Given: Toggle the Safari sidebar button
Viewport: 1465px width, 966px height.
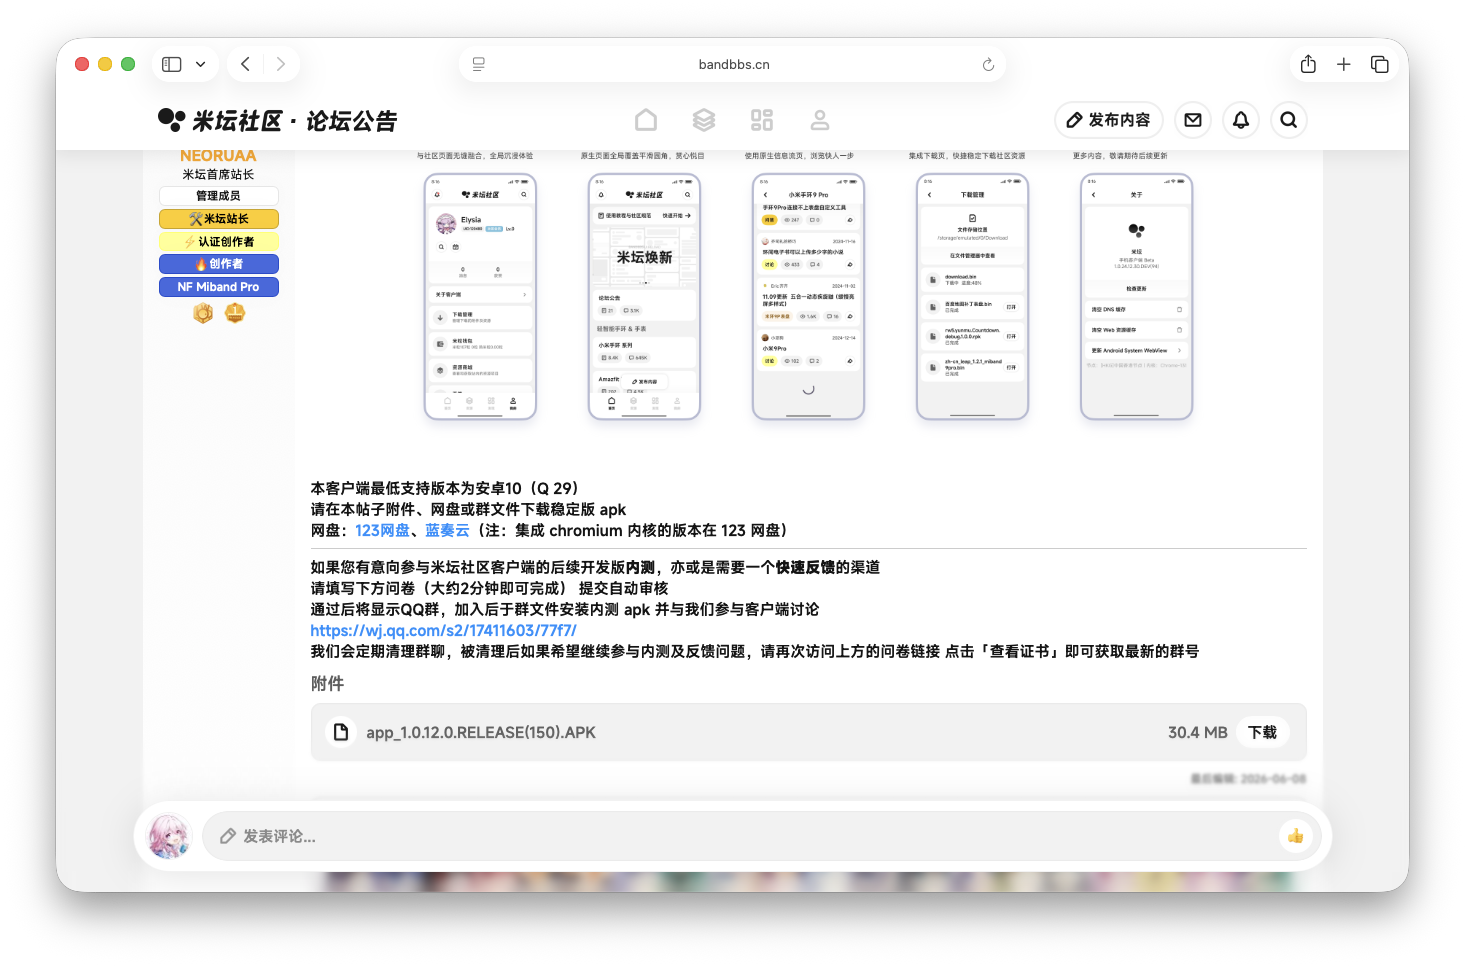Looking at the screenshot, I should click(x=172, y=64).
